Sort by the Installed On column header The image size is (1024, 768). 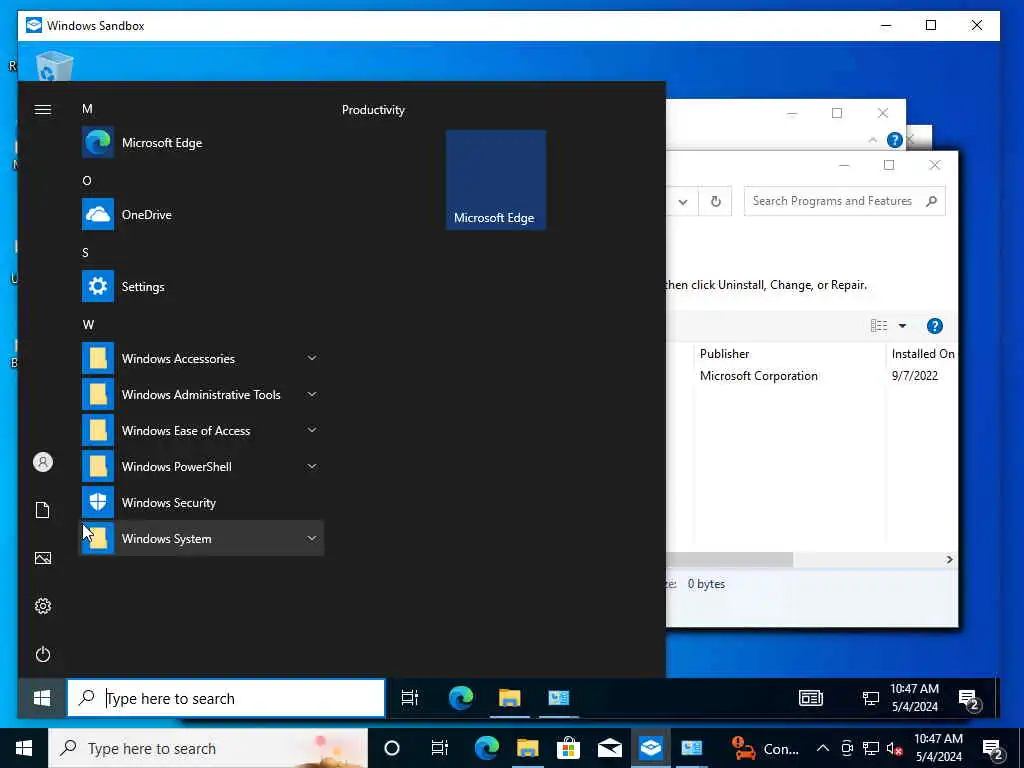[923, 354]
